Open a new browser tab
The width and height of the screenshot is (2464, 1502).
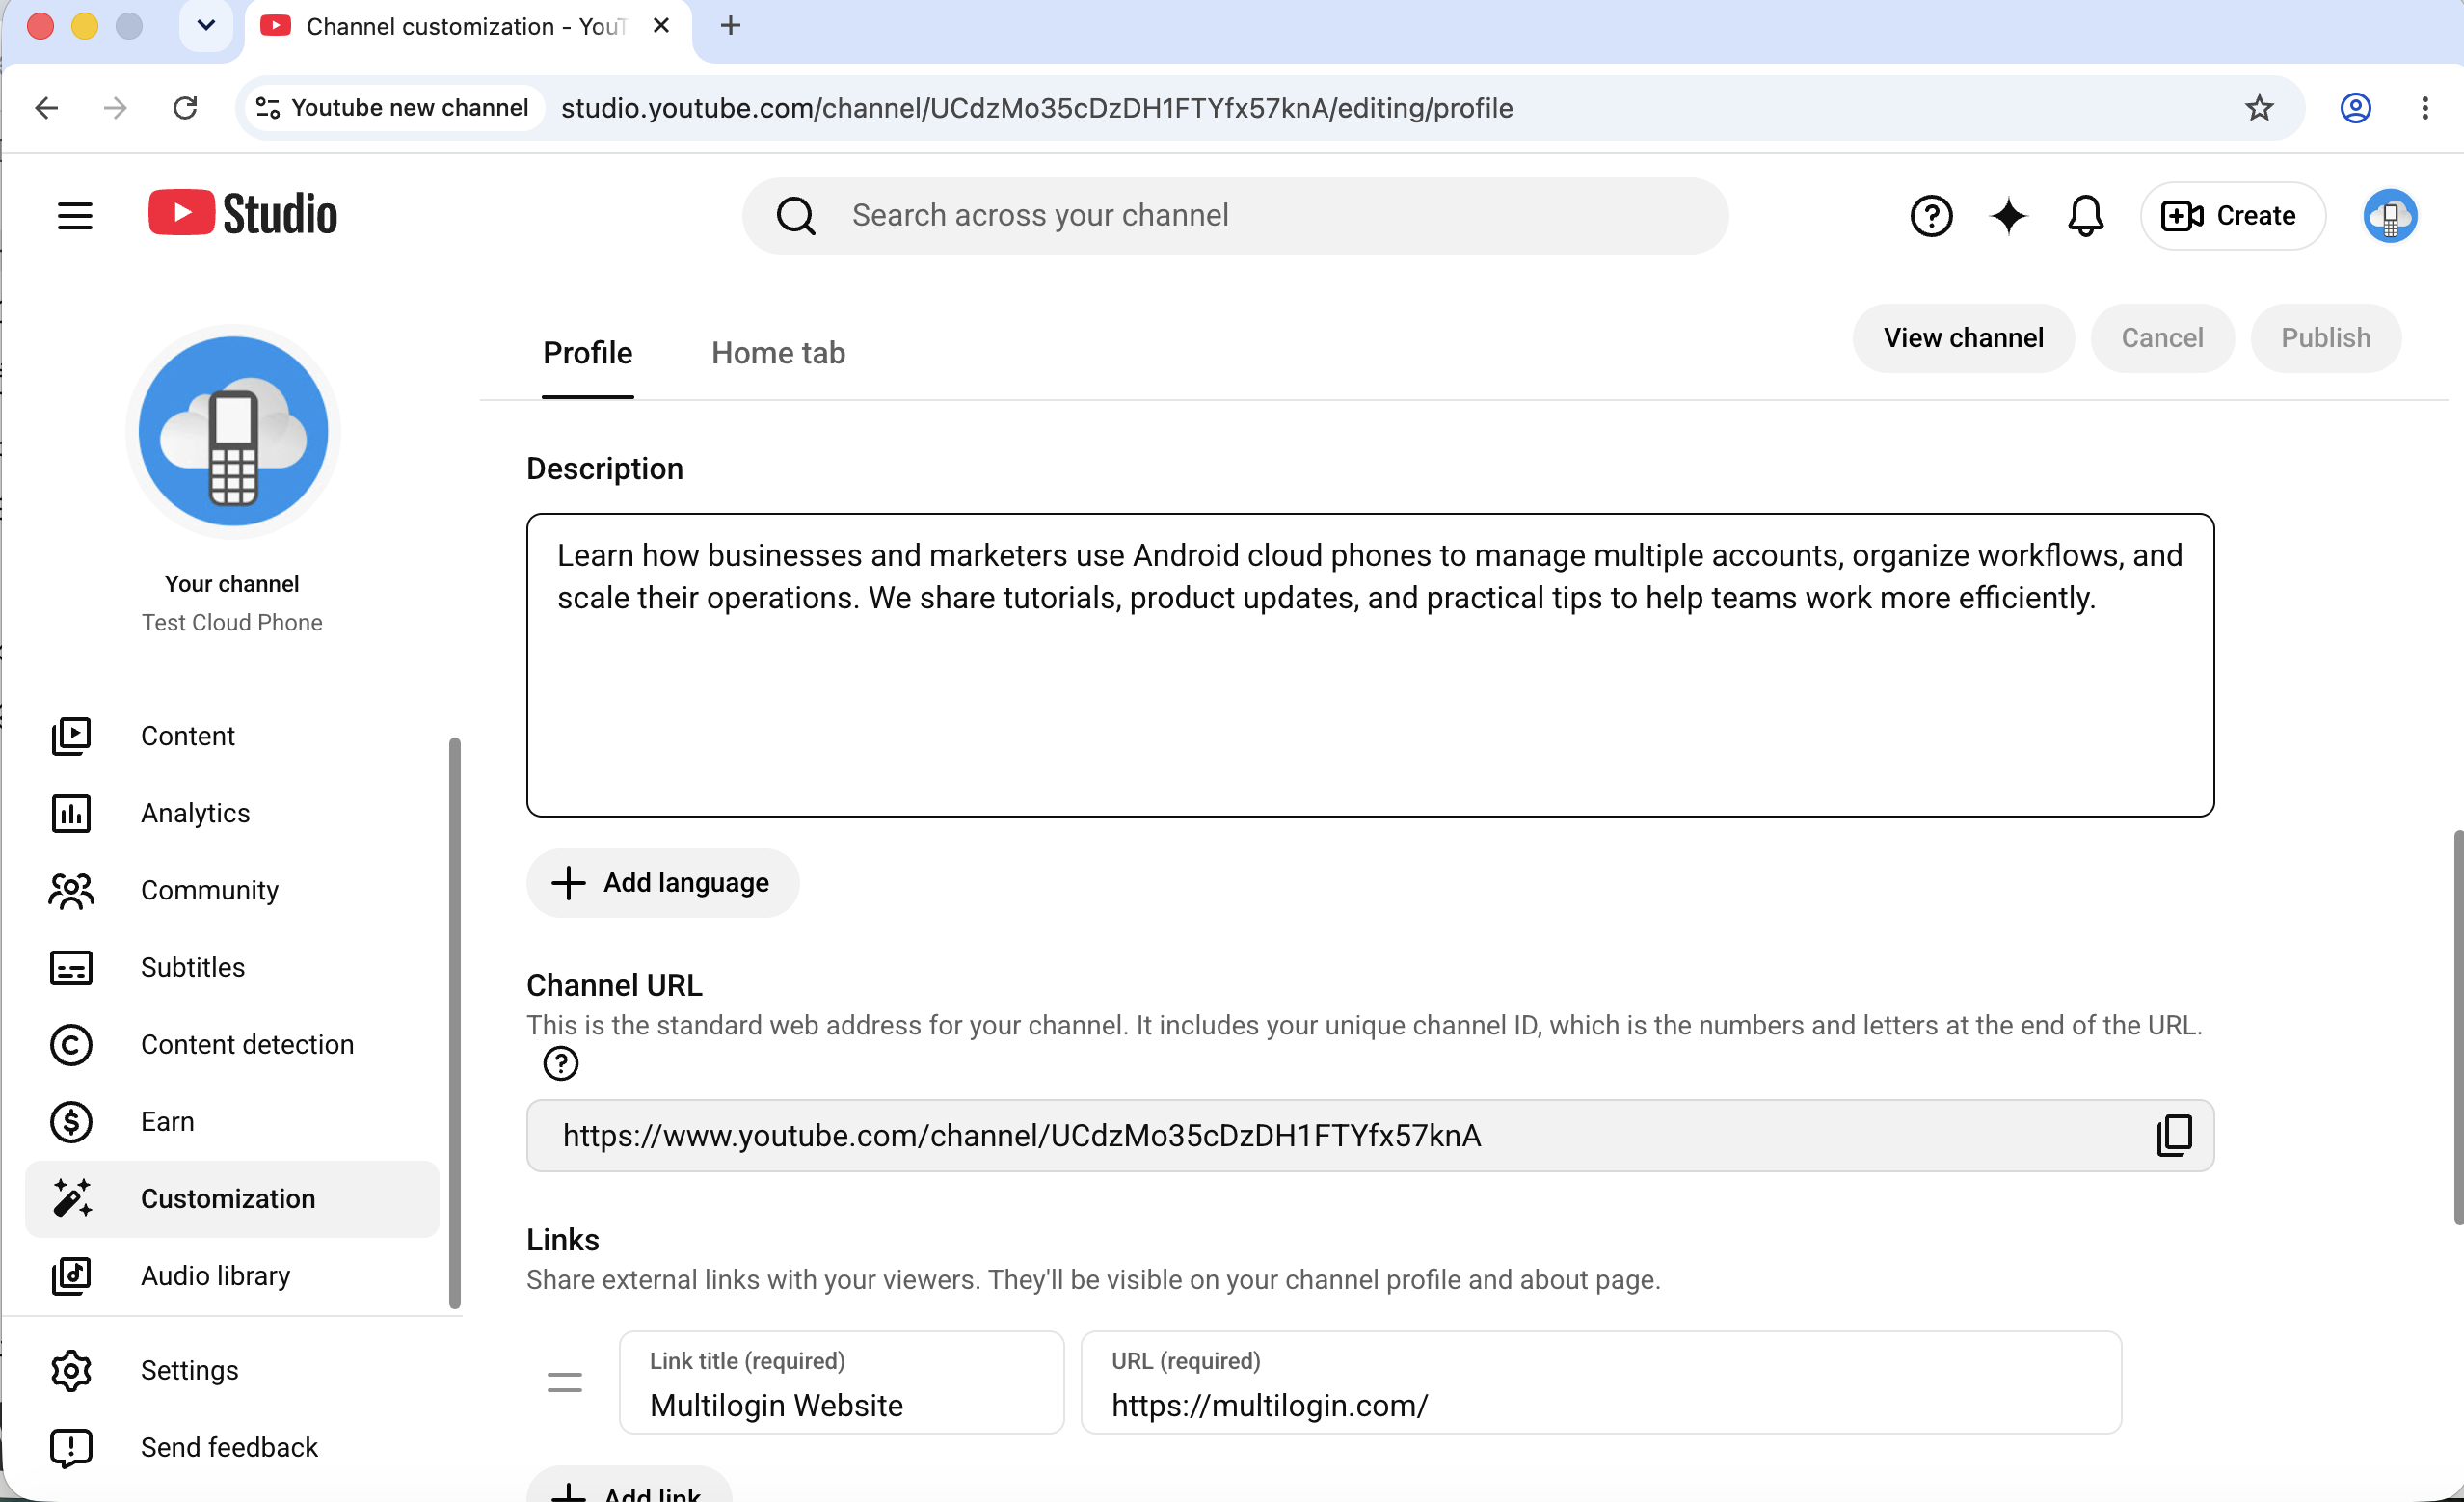click(731, 25)
